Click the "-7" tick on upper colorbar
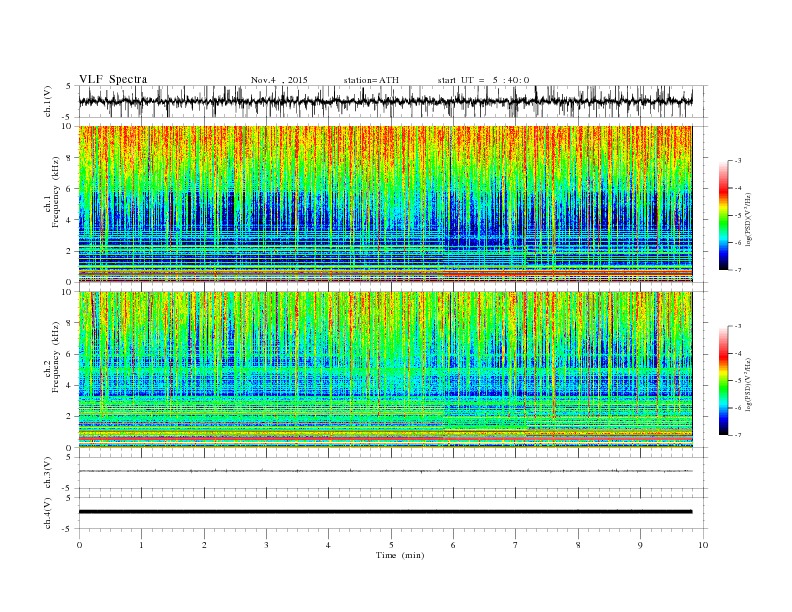792x612 pixels. [738, 270]
